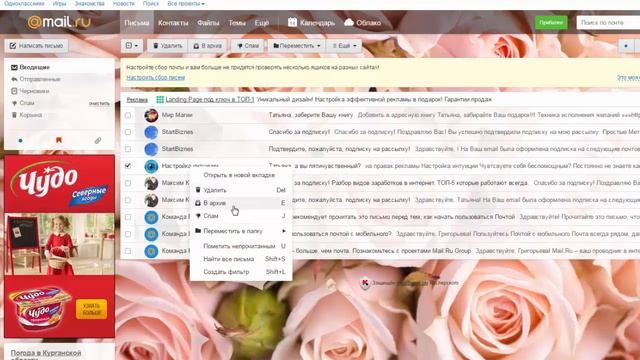Screen dimensions: 640x360
Task: Click the очистить link next to Спам
Action: pyautogui.click(x=99, y=104)
